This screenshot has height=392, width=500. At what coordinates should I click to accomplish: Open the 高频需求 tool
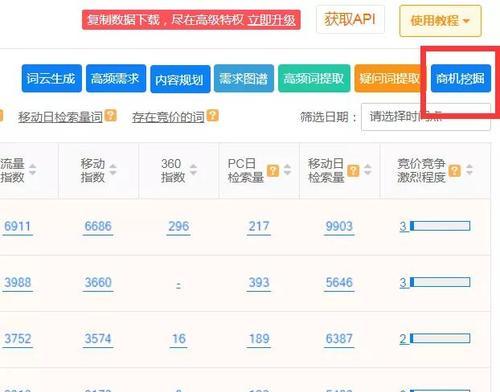point(116,78)
